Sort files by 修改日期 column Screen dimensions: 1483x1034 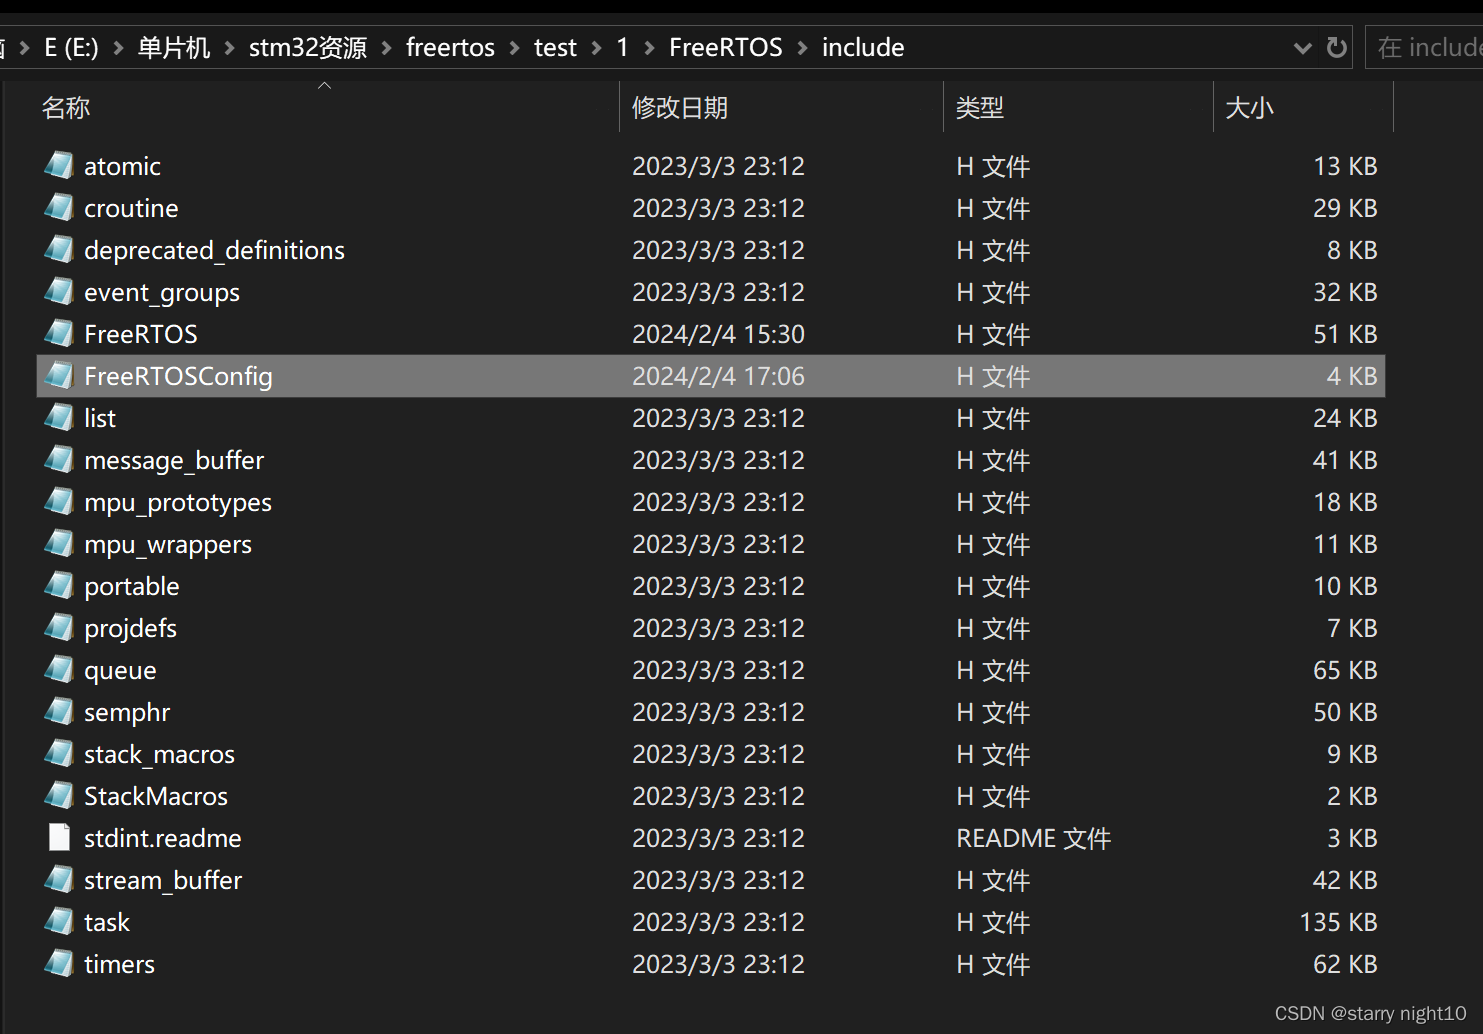click(680, 107)
